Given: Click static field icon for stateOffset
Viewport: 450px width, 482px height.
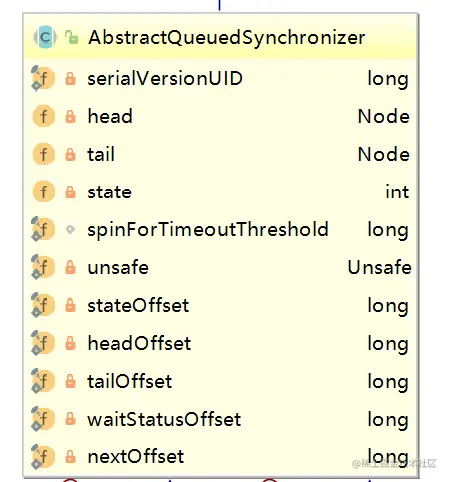Looking at the screenshot, I should click(x=43, y=305).
